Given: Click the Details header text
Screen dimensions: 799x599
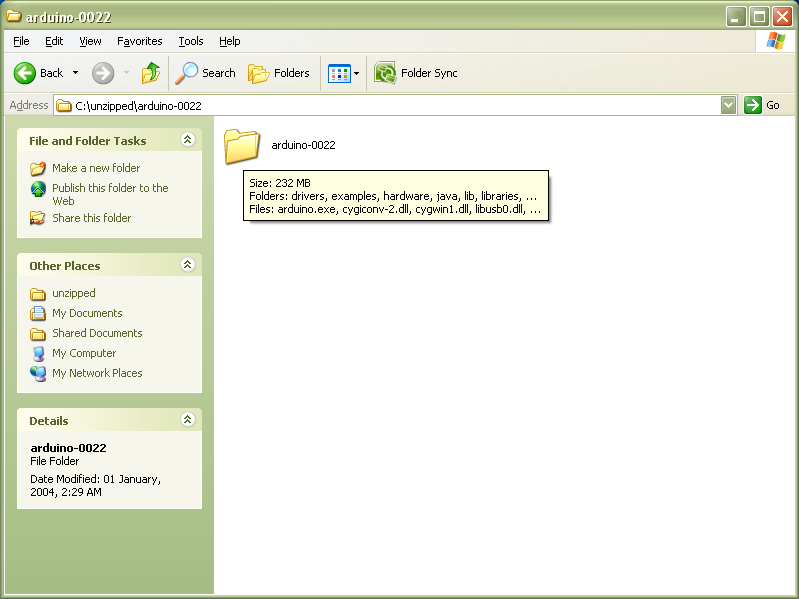Looking at the screenshot, I should pos(48,421).
